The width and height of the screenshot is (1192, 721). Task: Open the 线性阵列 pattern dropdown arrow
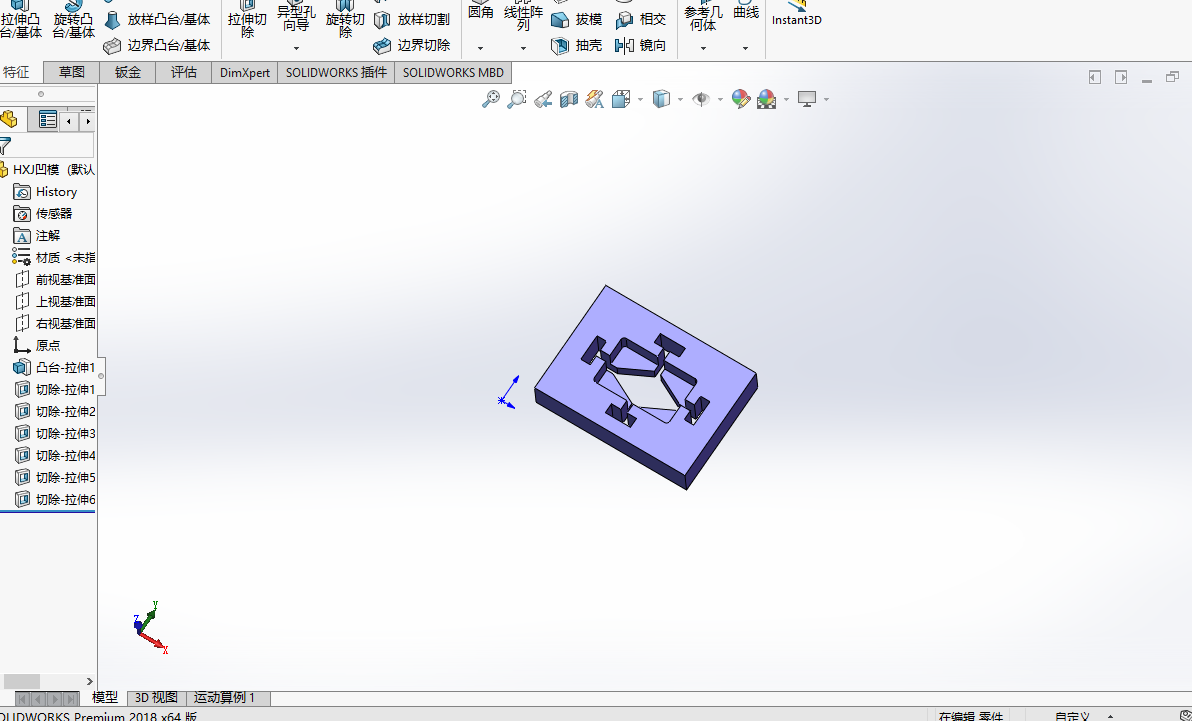click(x=523, y=49)
